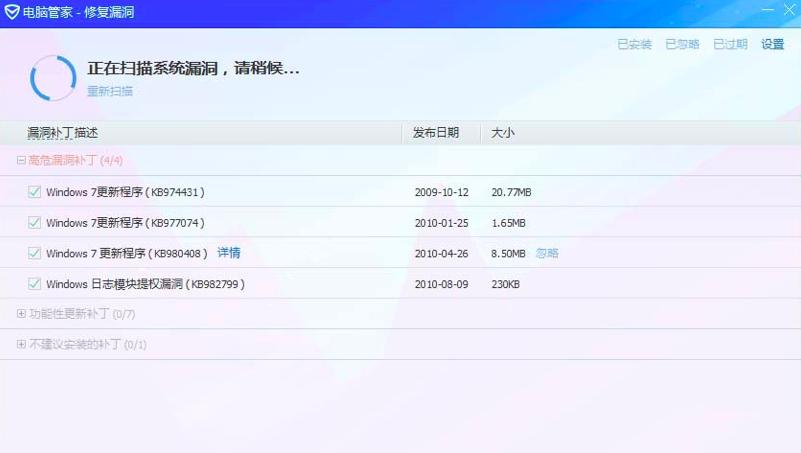
Task: Click the 2009-10-12 date cell
Action: point(441,193)
